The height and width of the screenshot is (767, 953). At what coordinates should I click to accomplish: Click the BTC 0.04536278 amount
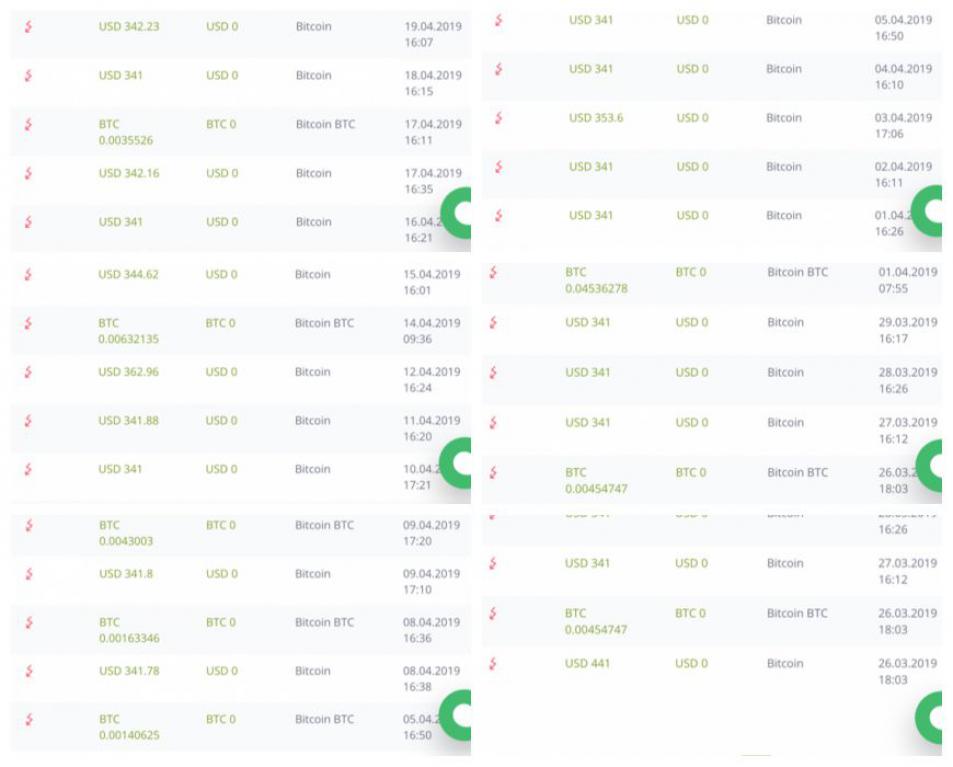pyautogui.click(x=596, y=280)
